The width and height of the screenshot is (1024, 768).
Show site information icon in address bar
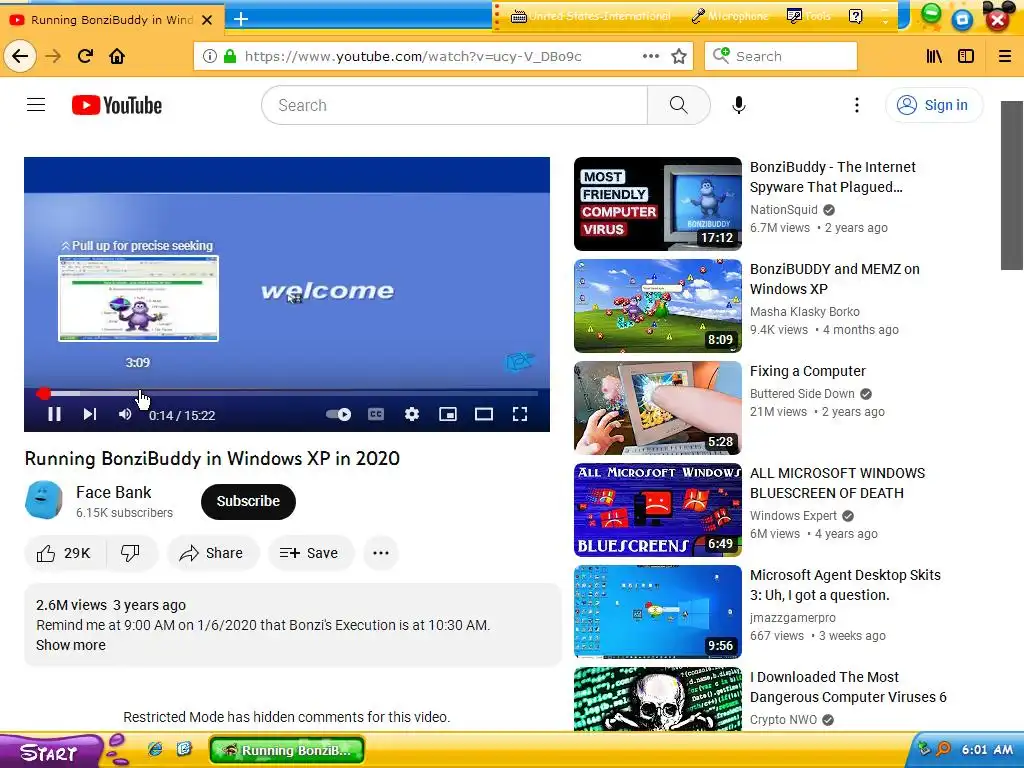point(209,56)
